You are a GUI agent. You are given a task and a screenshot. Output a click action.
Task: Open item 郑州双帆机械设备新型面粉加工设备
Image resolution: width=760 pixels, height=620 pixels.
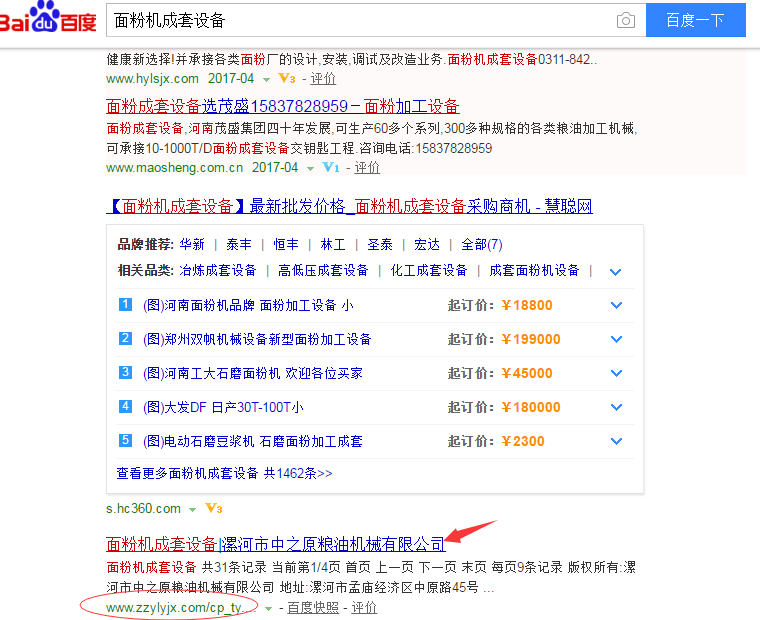tap(257, 339)
